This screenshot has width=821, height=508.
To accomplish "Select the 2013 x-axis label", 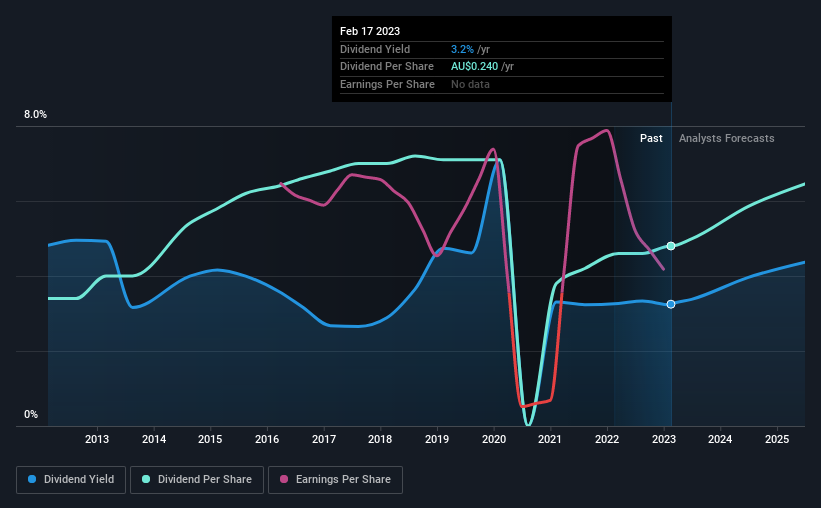I will pos(97,439).
